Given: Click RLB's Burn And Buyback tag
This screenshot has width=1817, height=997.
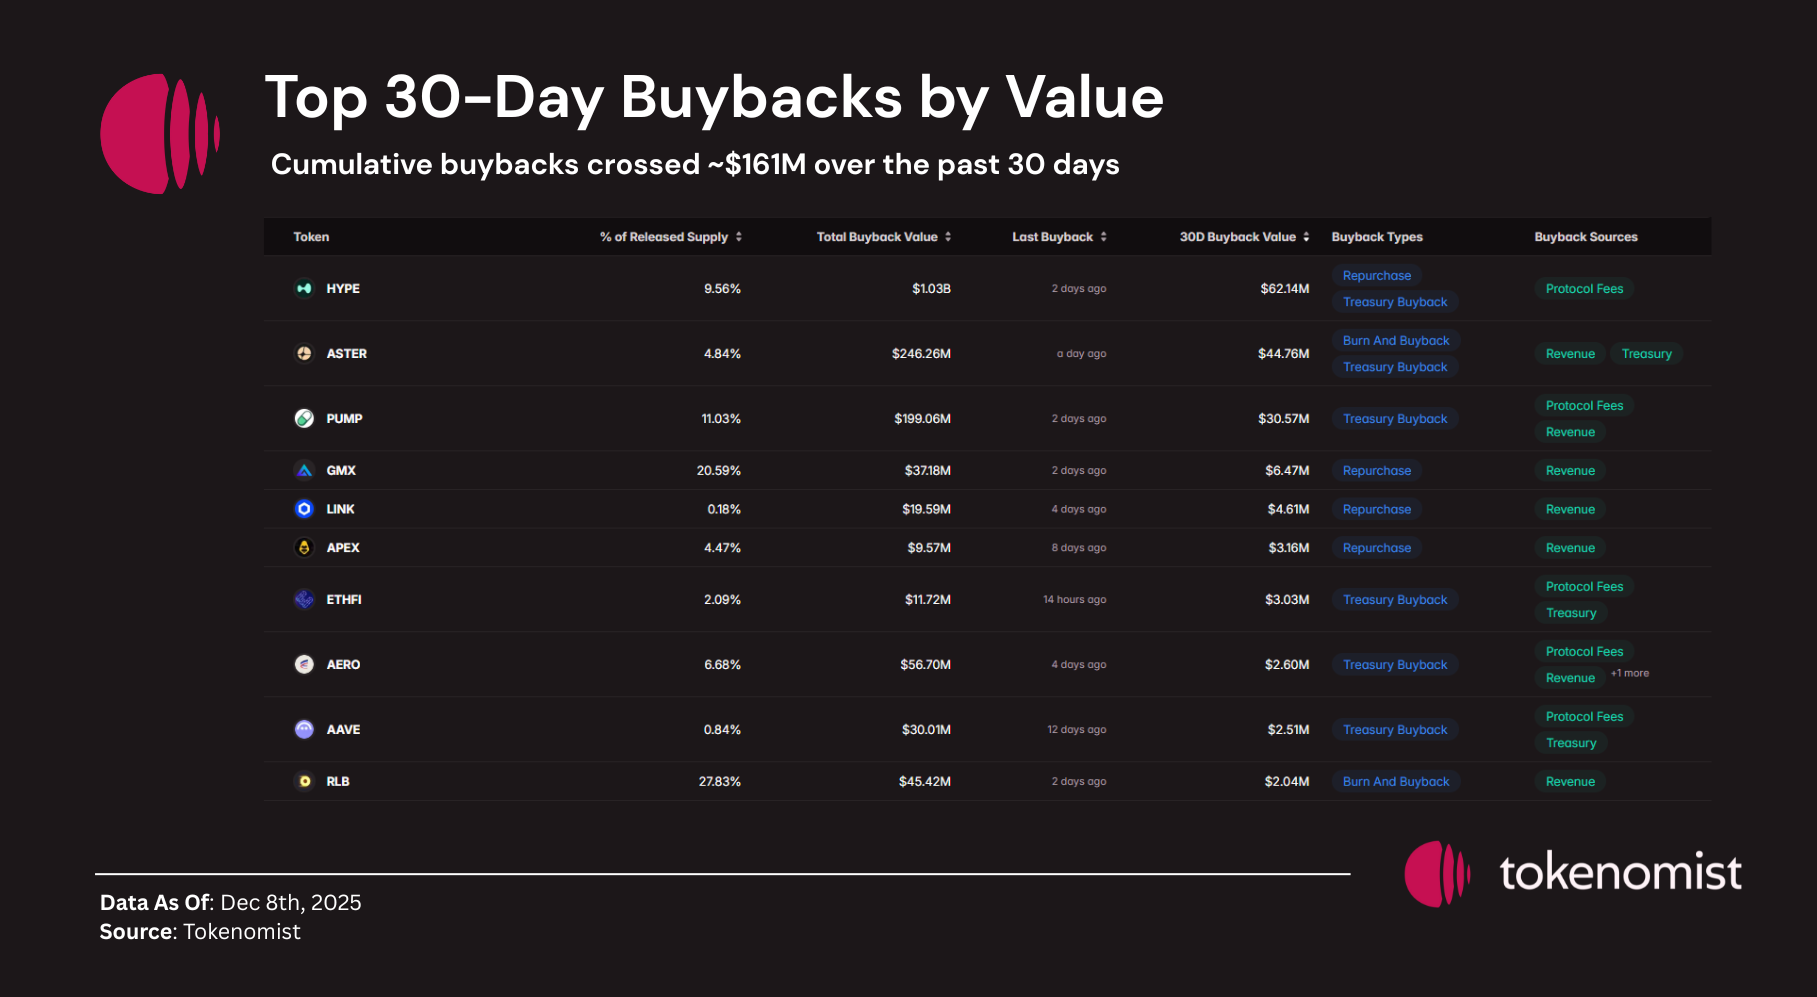Looking at the screenshot, I should pos(1396,782).
